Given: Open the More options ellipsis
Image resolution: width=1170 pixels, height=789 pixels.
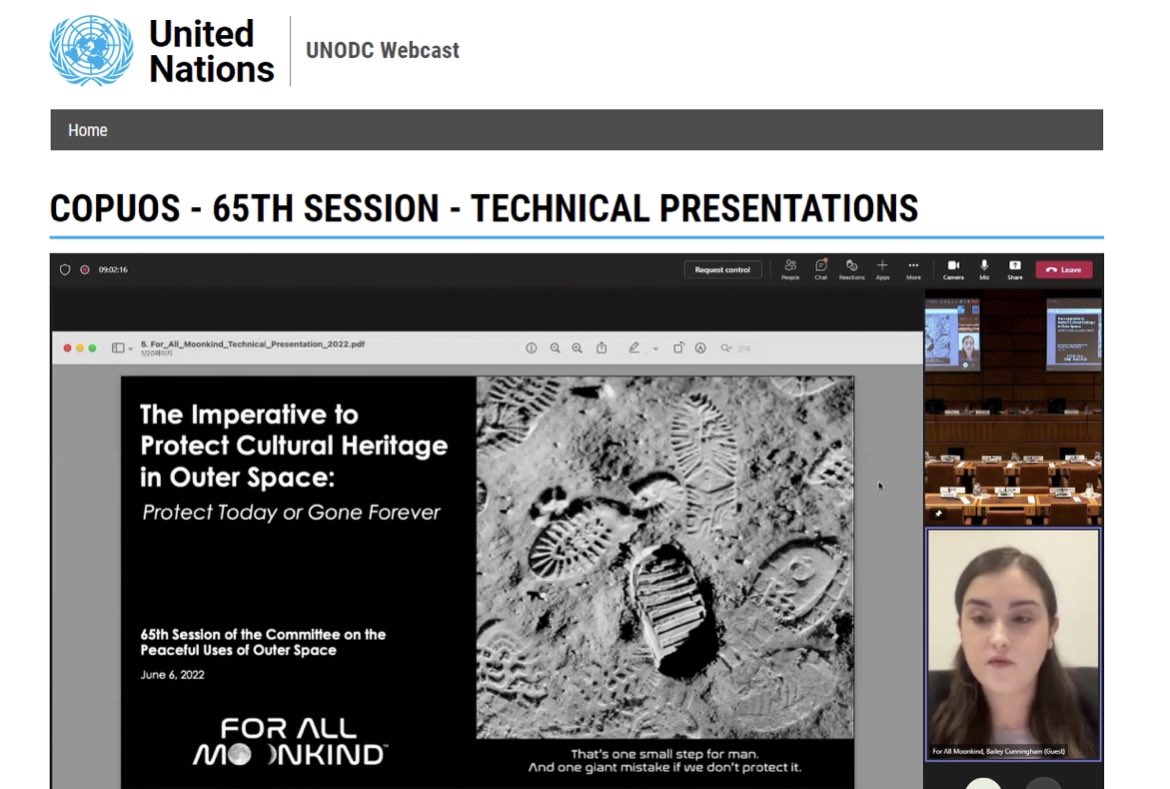Looking at the screenshot, I should pos(913,269).
